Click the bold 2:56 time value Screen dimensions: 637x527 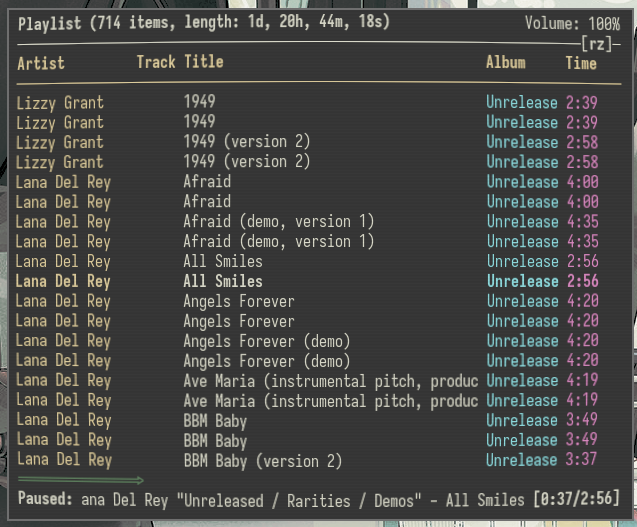(583, 281)
